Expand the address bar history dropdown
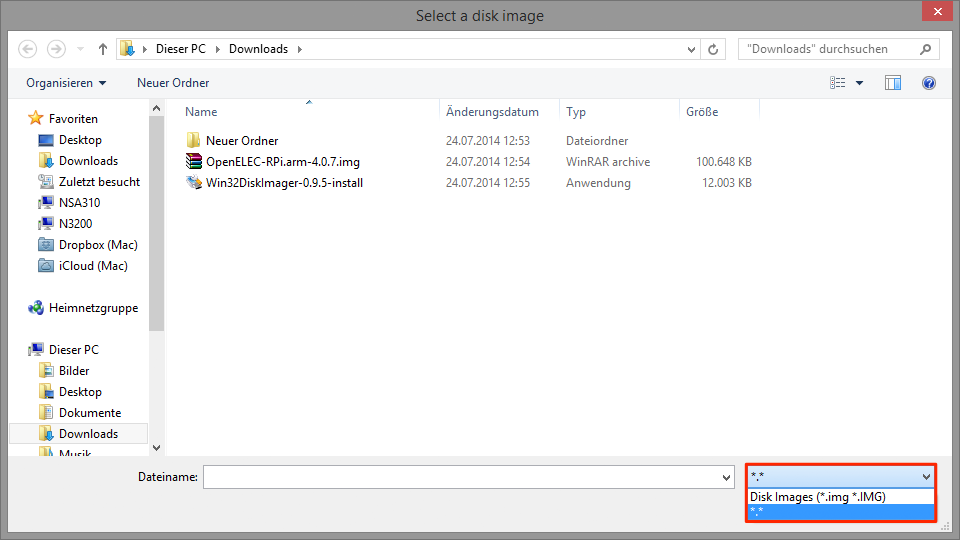The width and height of the screenshot is (960, 540). [x=691, y=49]
